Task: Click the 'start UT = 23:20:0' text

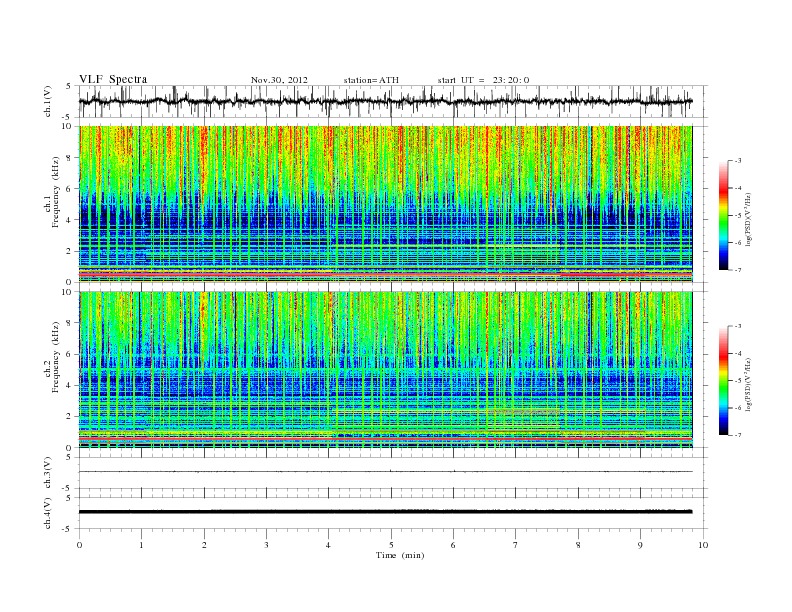Action: [483, 80]
